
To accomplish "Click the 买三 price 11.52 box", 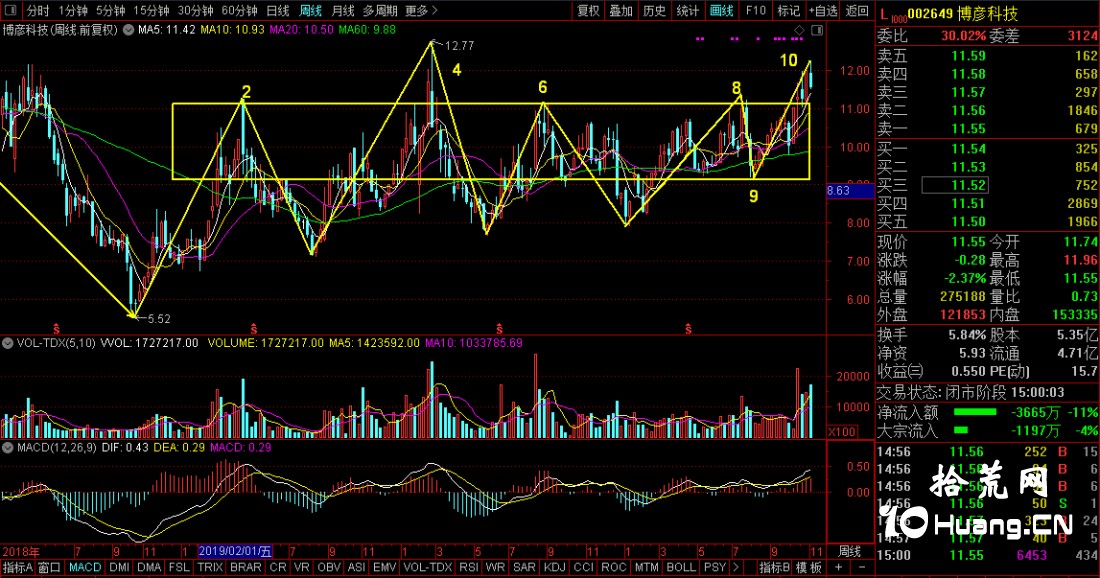I will pos(955,185).
